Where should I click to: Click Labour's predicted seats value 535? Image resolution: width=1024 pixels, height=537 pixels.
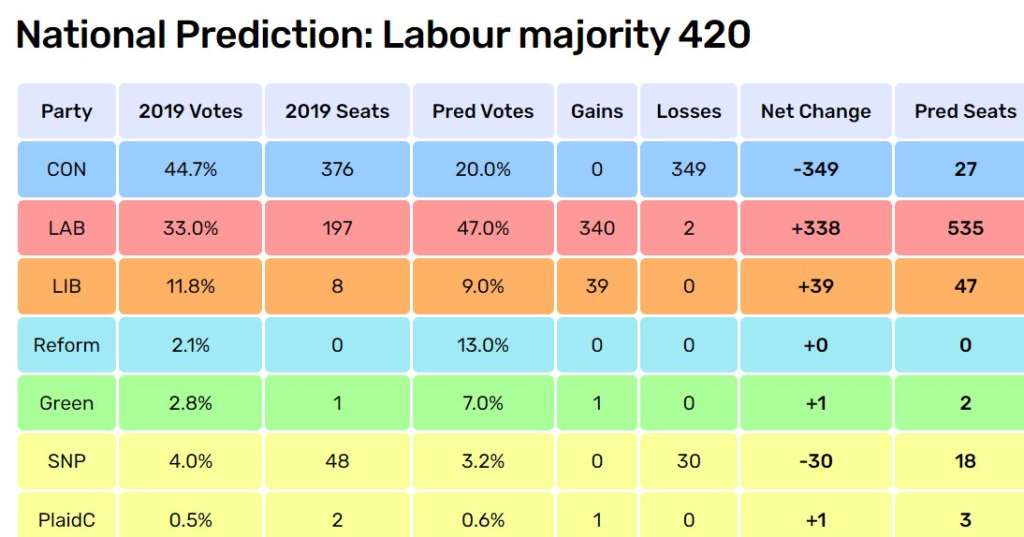(965, 228)
